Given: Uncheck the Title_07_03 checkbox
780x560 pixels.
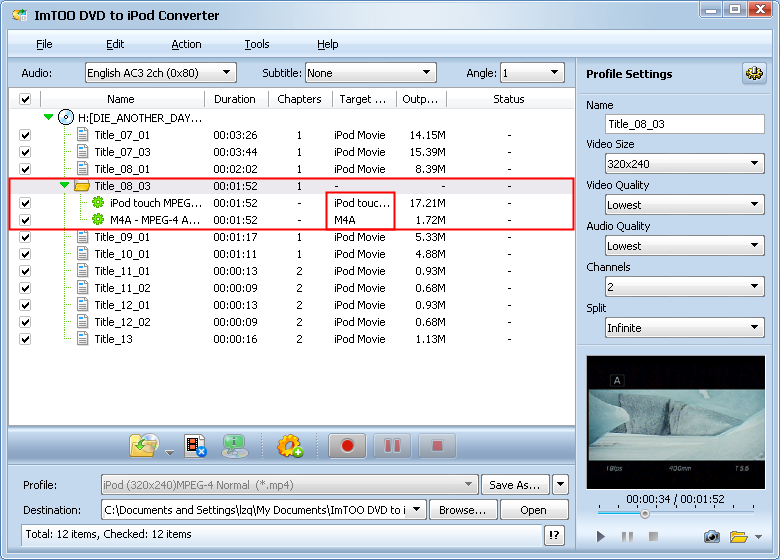Looking at the screenshot, I should pos(25,152).
